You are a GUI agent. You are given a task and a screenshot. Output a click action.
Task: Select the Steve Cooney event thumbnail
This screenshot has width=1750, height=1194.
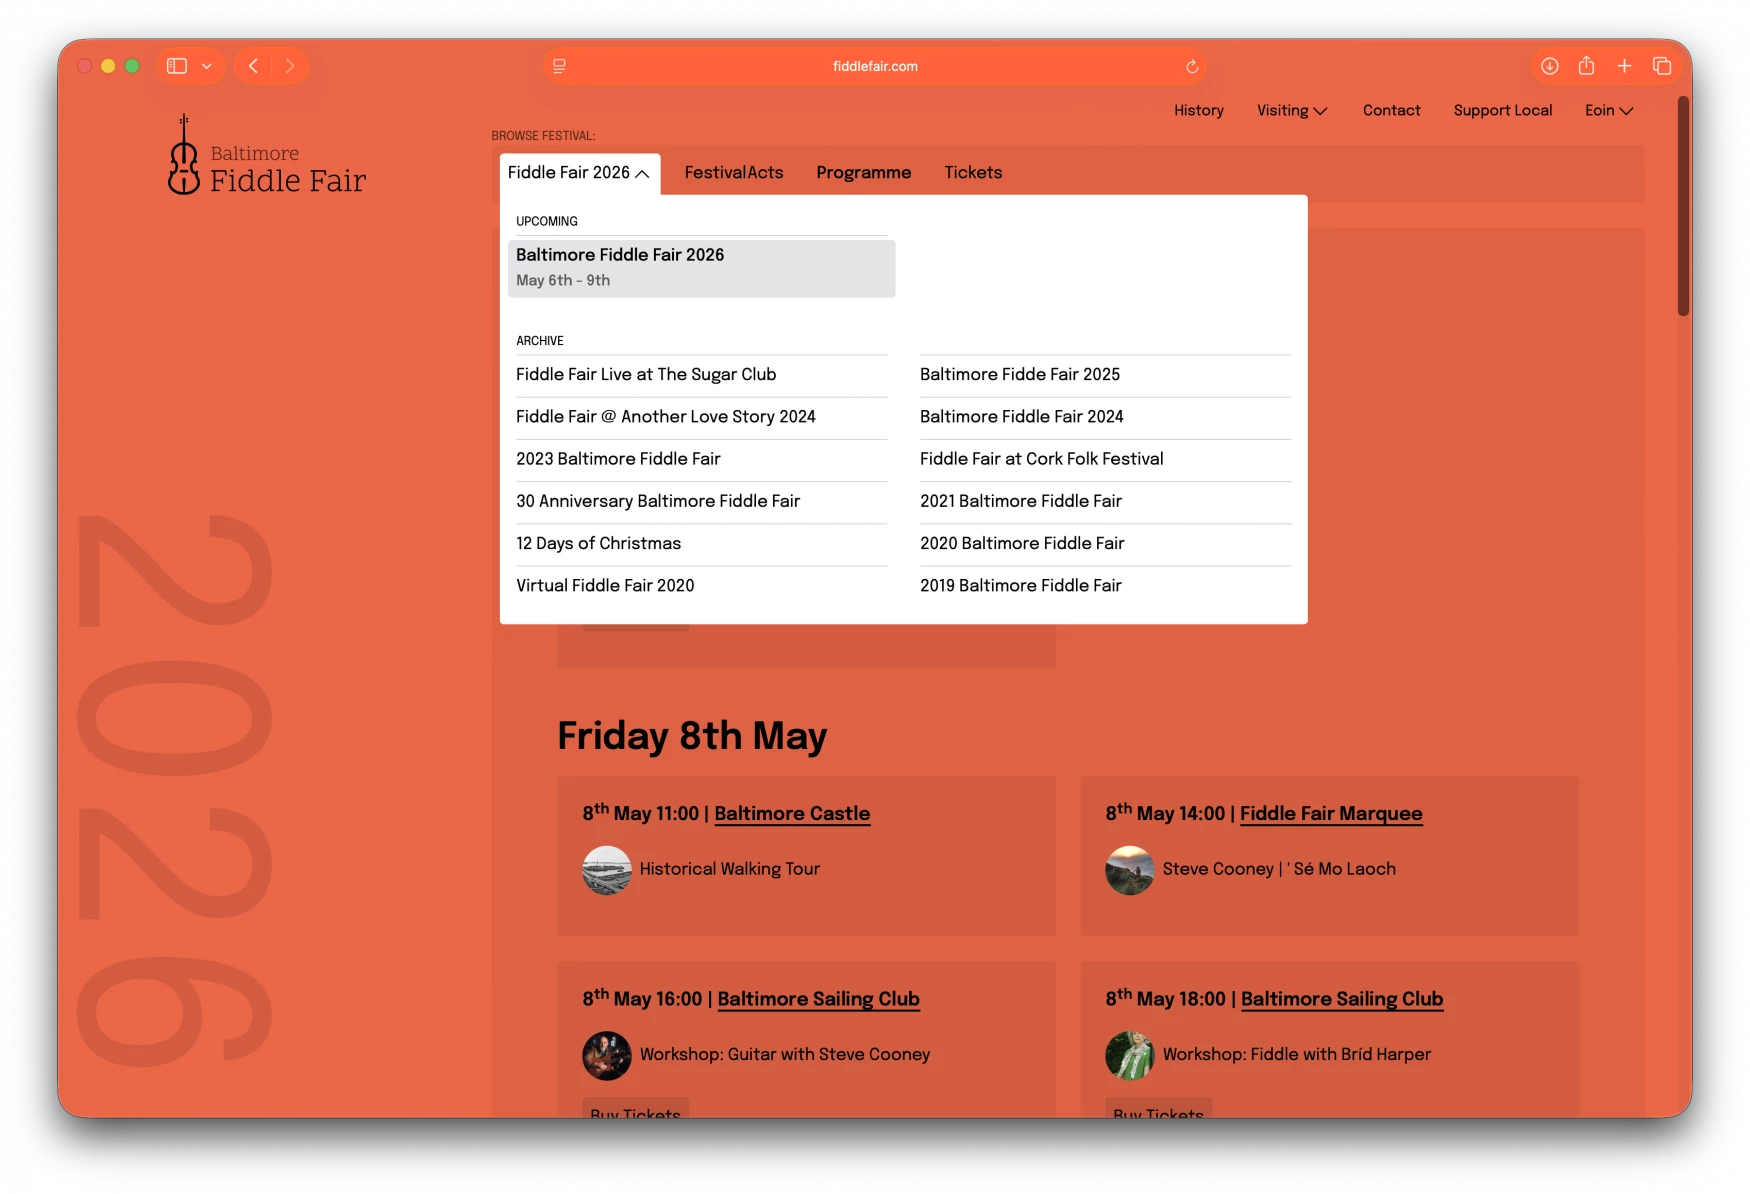pyautogui.click(x=1129, y=870)
